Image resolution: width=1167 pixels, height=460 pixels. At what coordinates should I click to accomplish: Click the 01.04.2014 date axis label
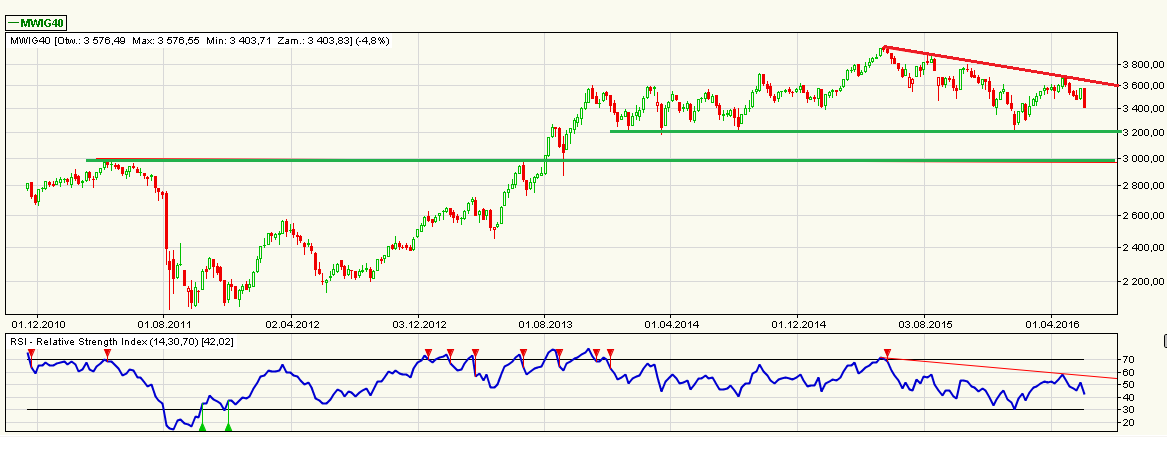671,324
